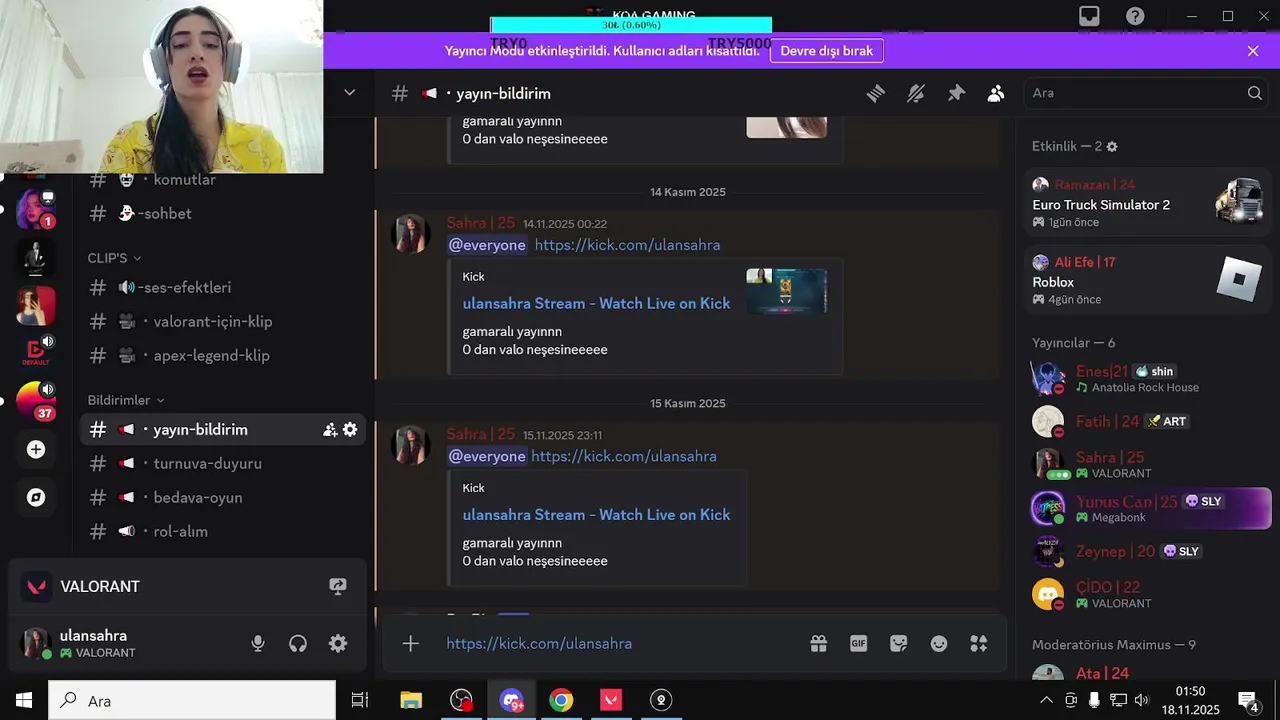Open notification center icon on taskbar
The width and height of the screenshot is (1280, 720).
[x=1248, y=700]
